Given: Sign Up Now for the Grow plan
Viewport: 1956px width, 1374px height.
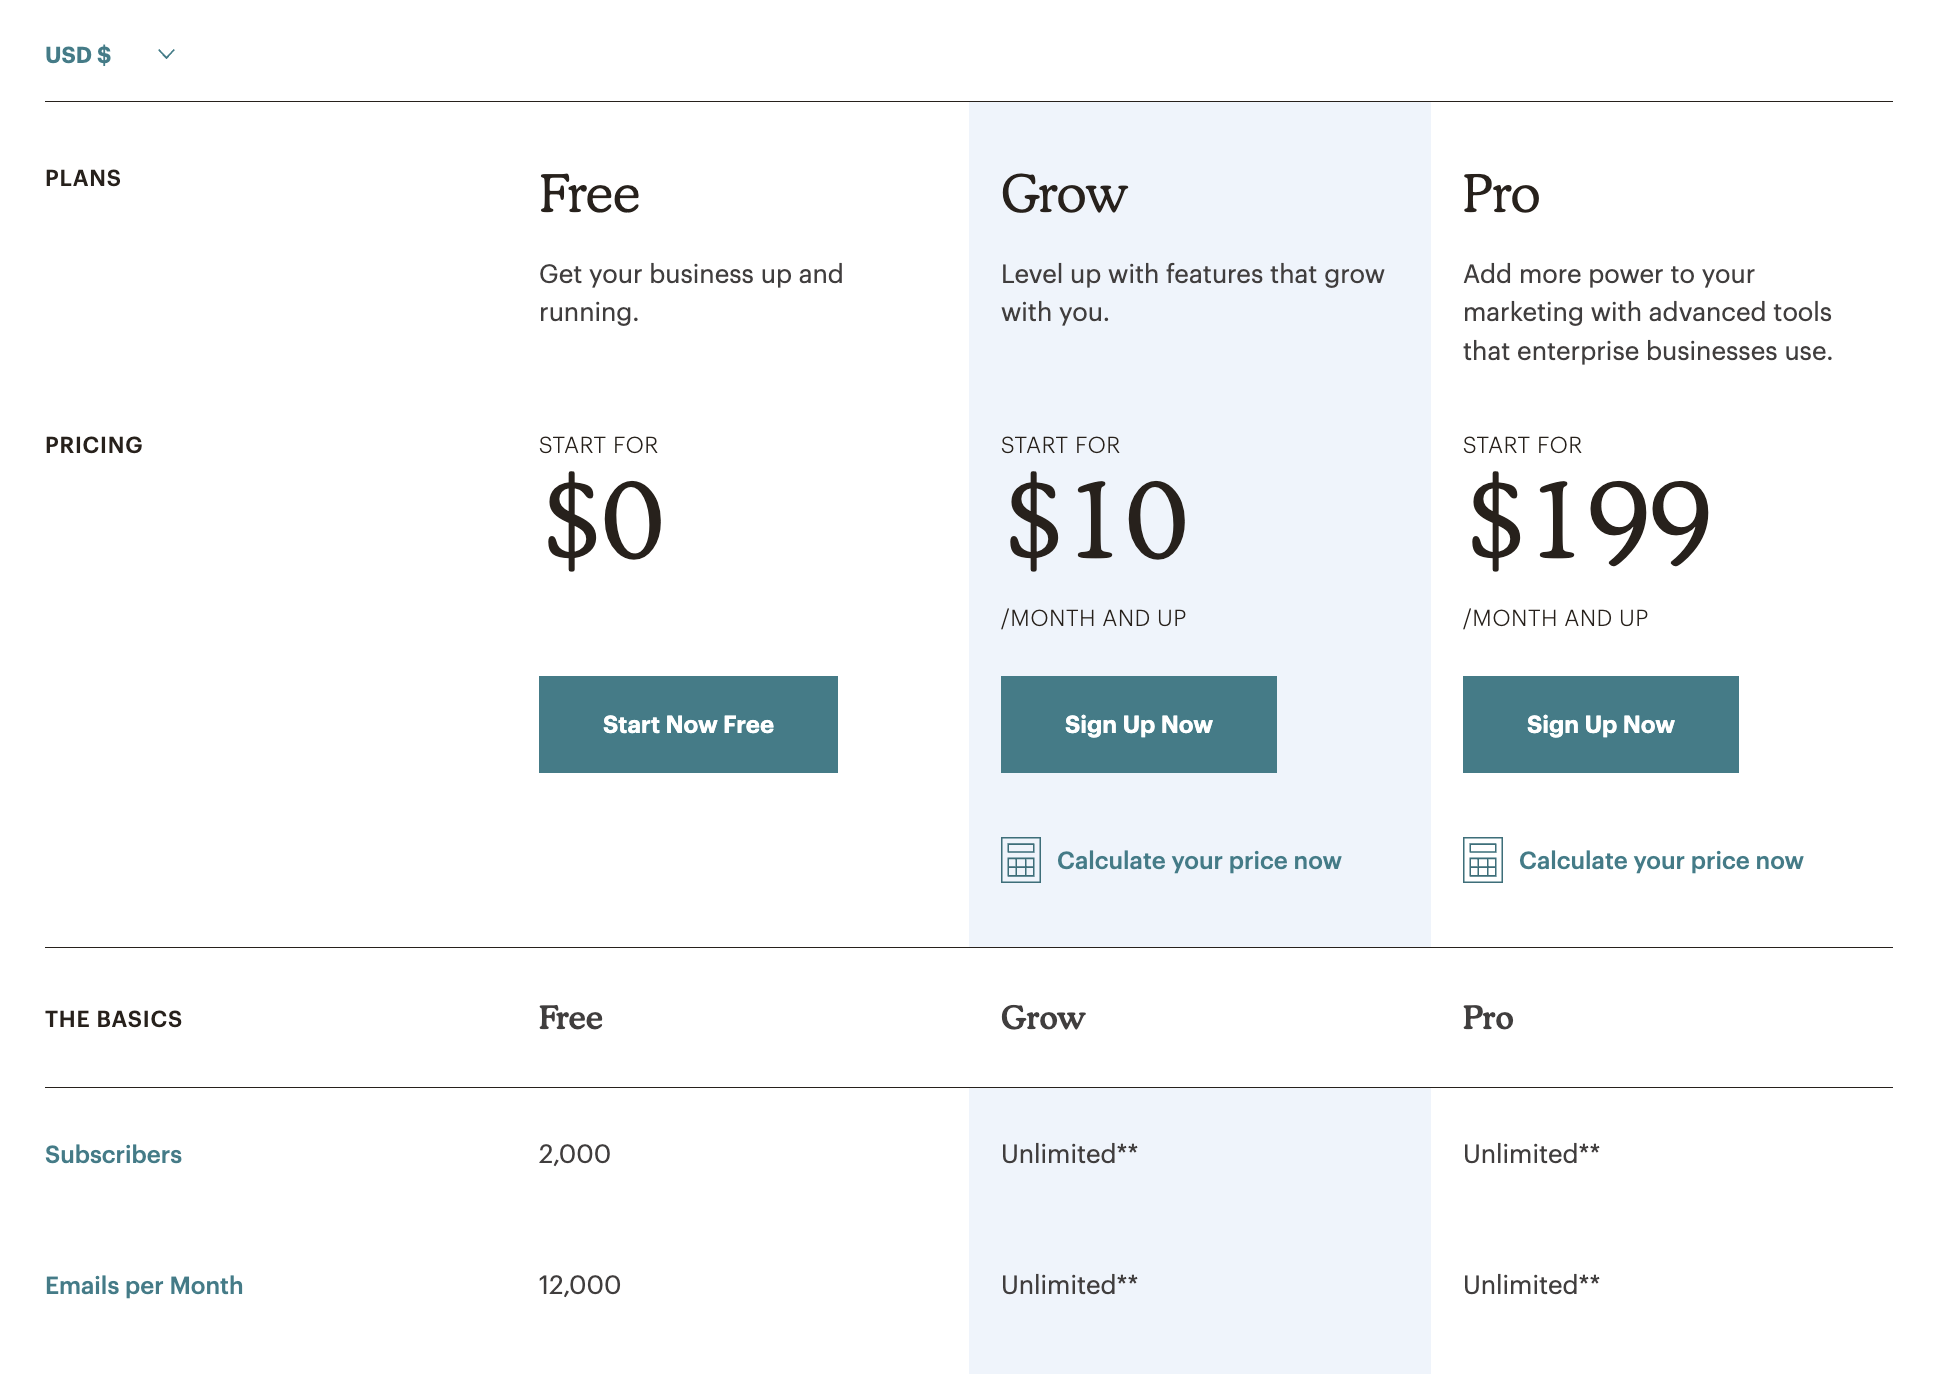Looking at the screenshot, I should click(x=1138, y=724).
